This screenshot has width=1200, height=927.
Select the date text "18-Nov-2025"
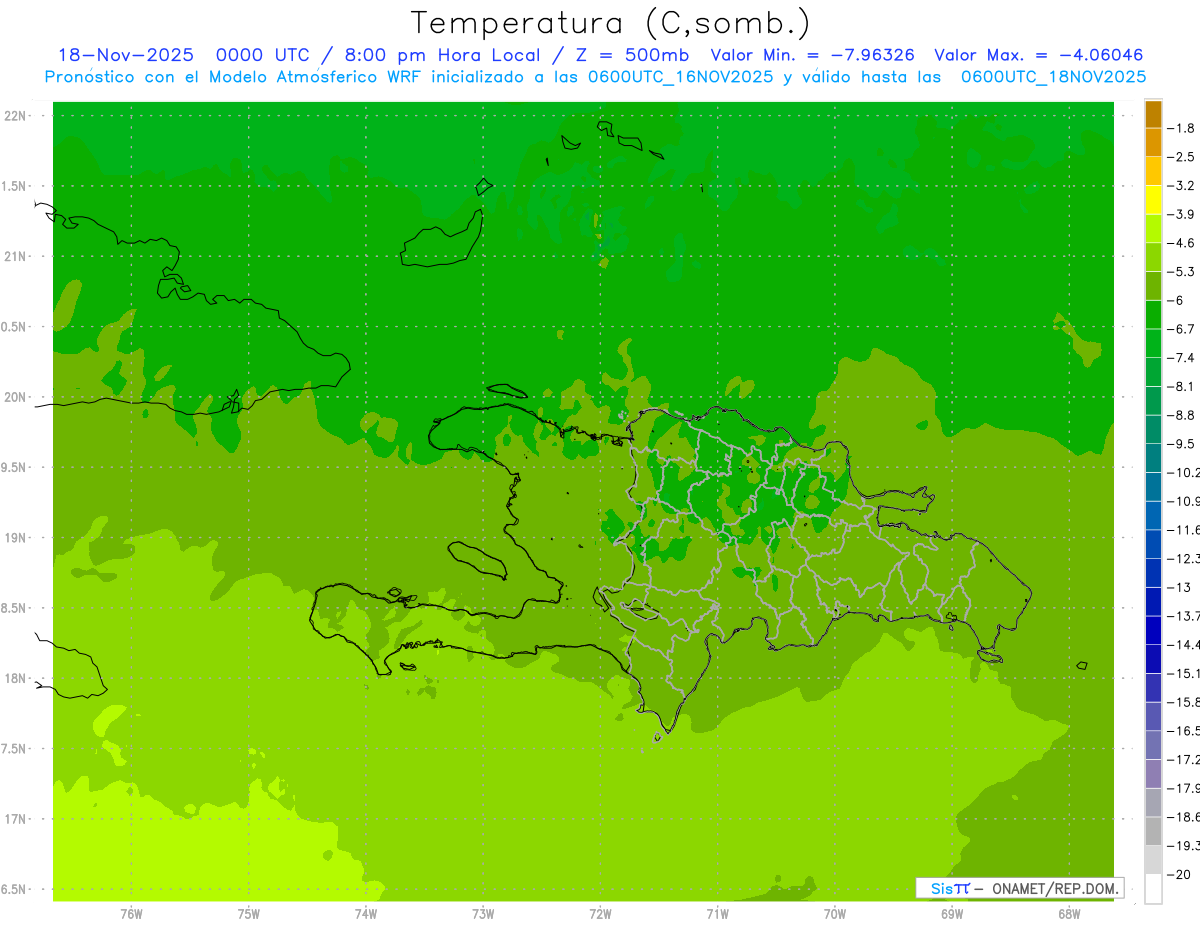(125, 55)
